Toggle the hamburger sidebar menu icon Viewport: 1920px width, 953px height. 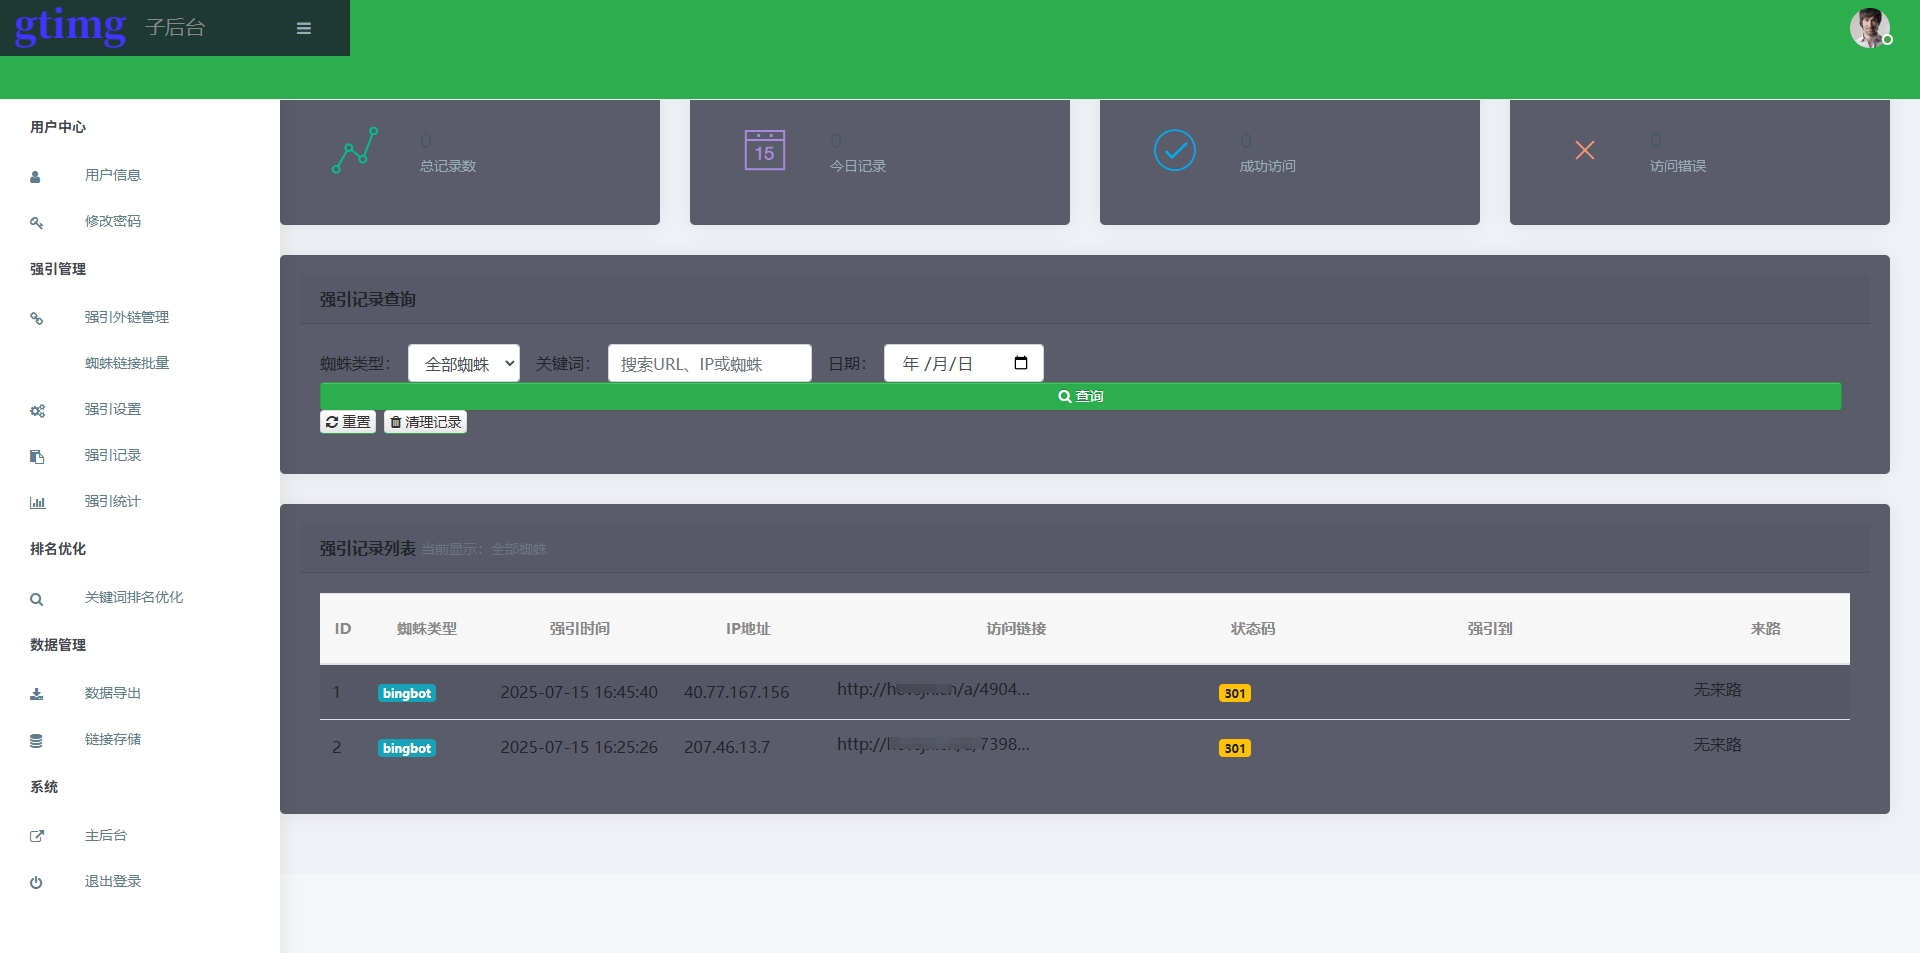(304, 28)
